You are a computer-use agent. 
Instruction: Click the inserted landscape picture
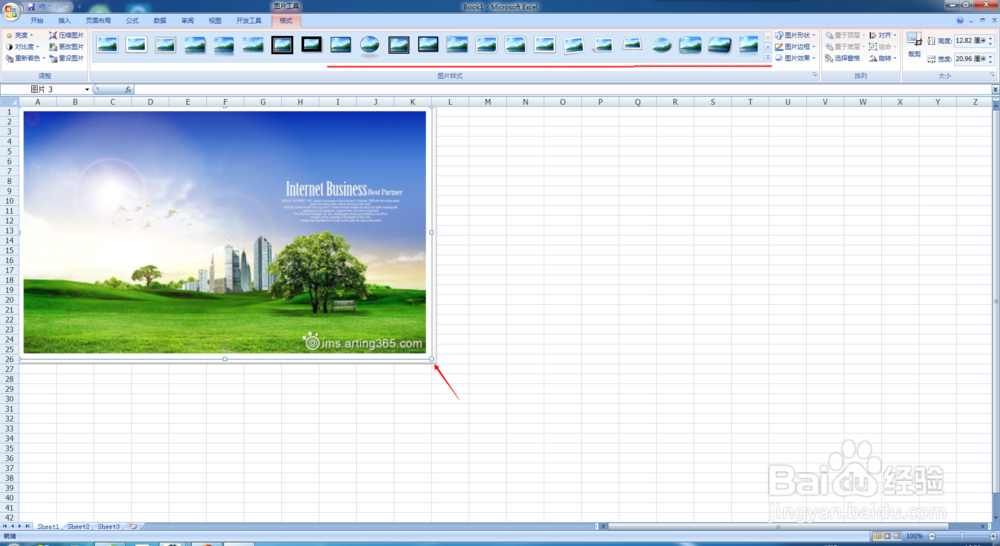(224, 232)
